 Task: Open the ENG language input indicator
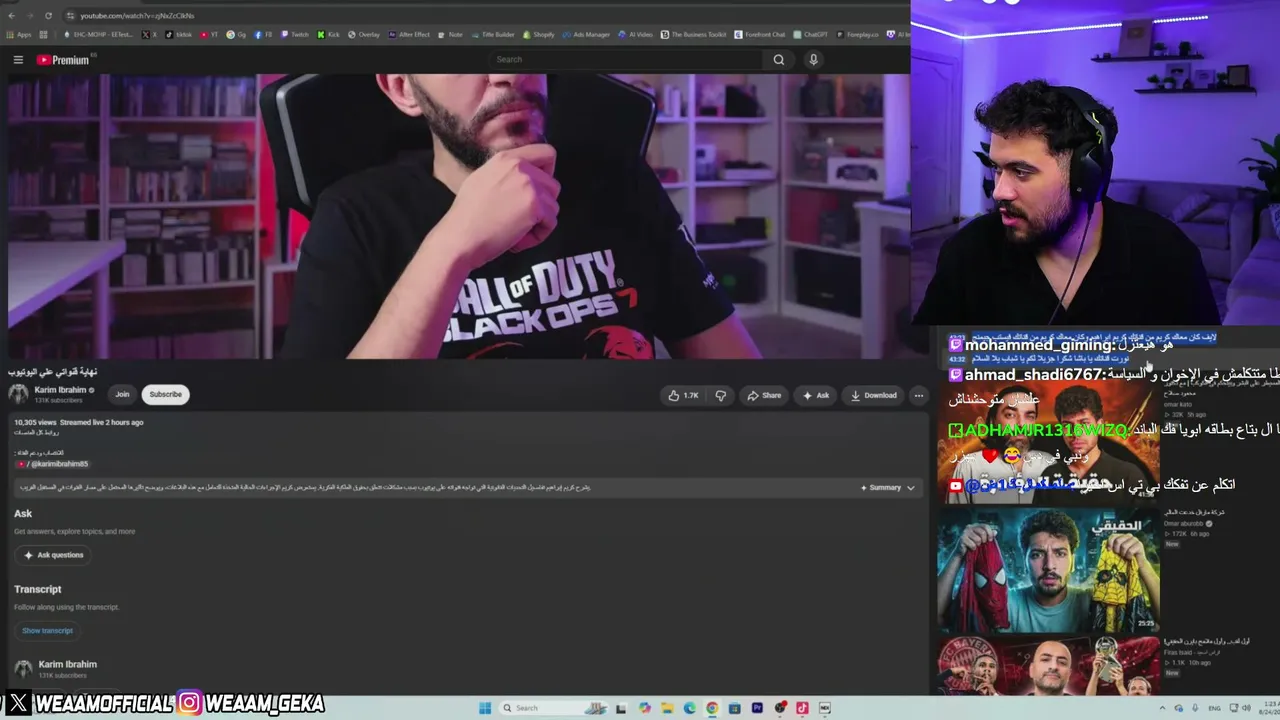(1214, 708)
